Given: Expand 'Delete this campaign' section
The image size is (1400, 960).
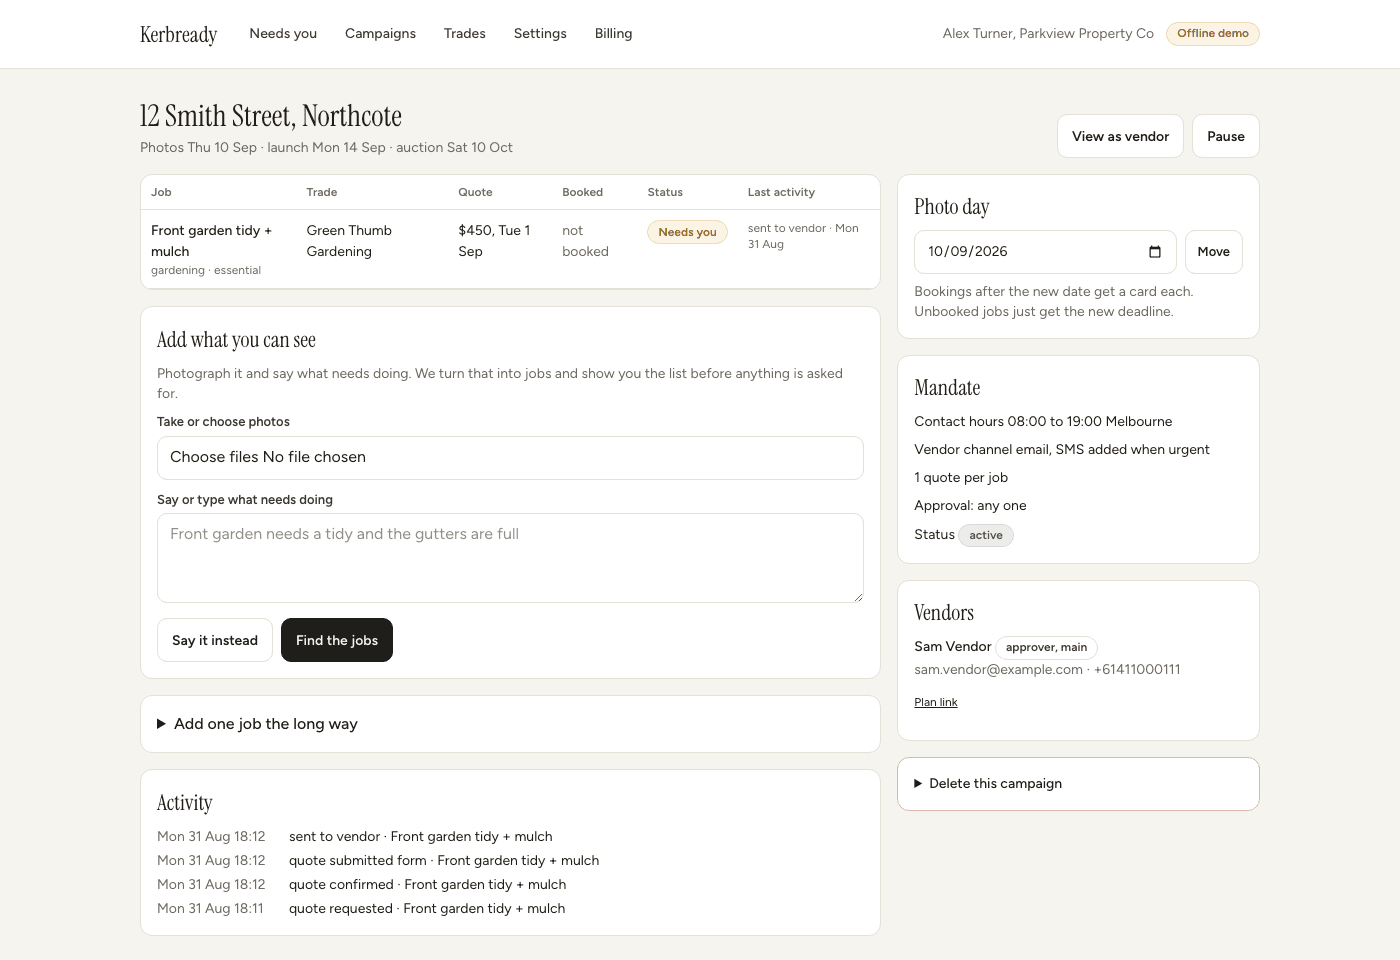Looking at the screenshot, I should (x=1078, y=784).
